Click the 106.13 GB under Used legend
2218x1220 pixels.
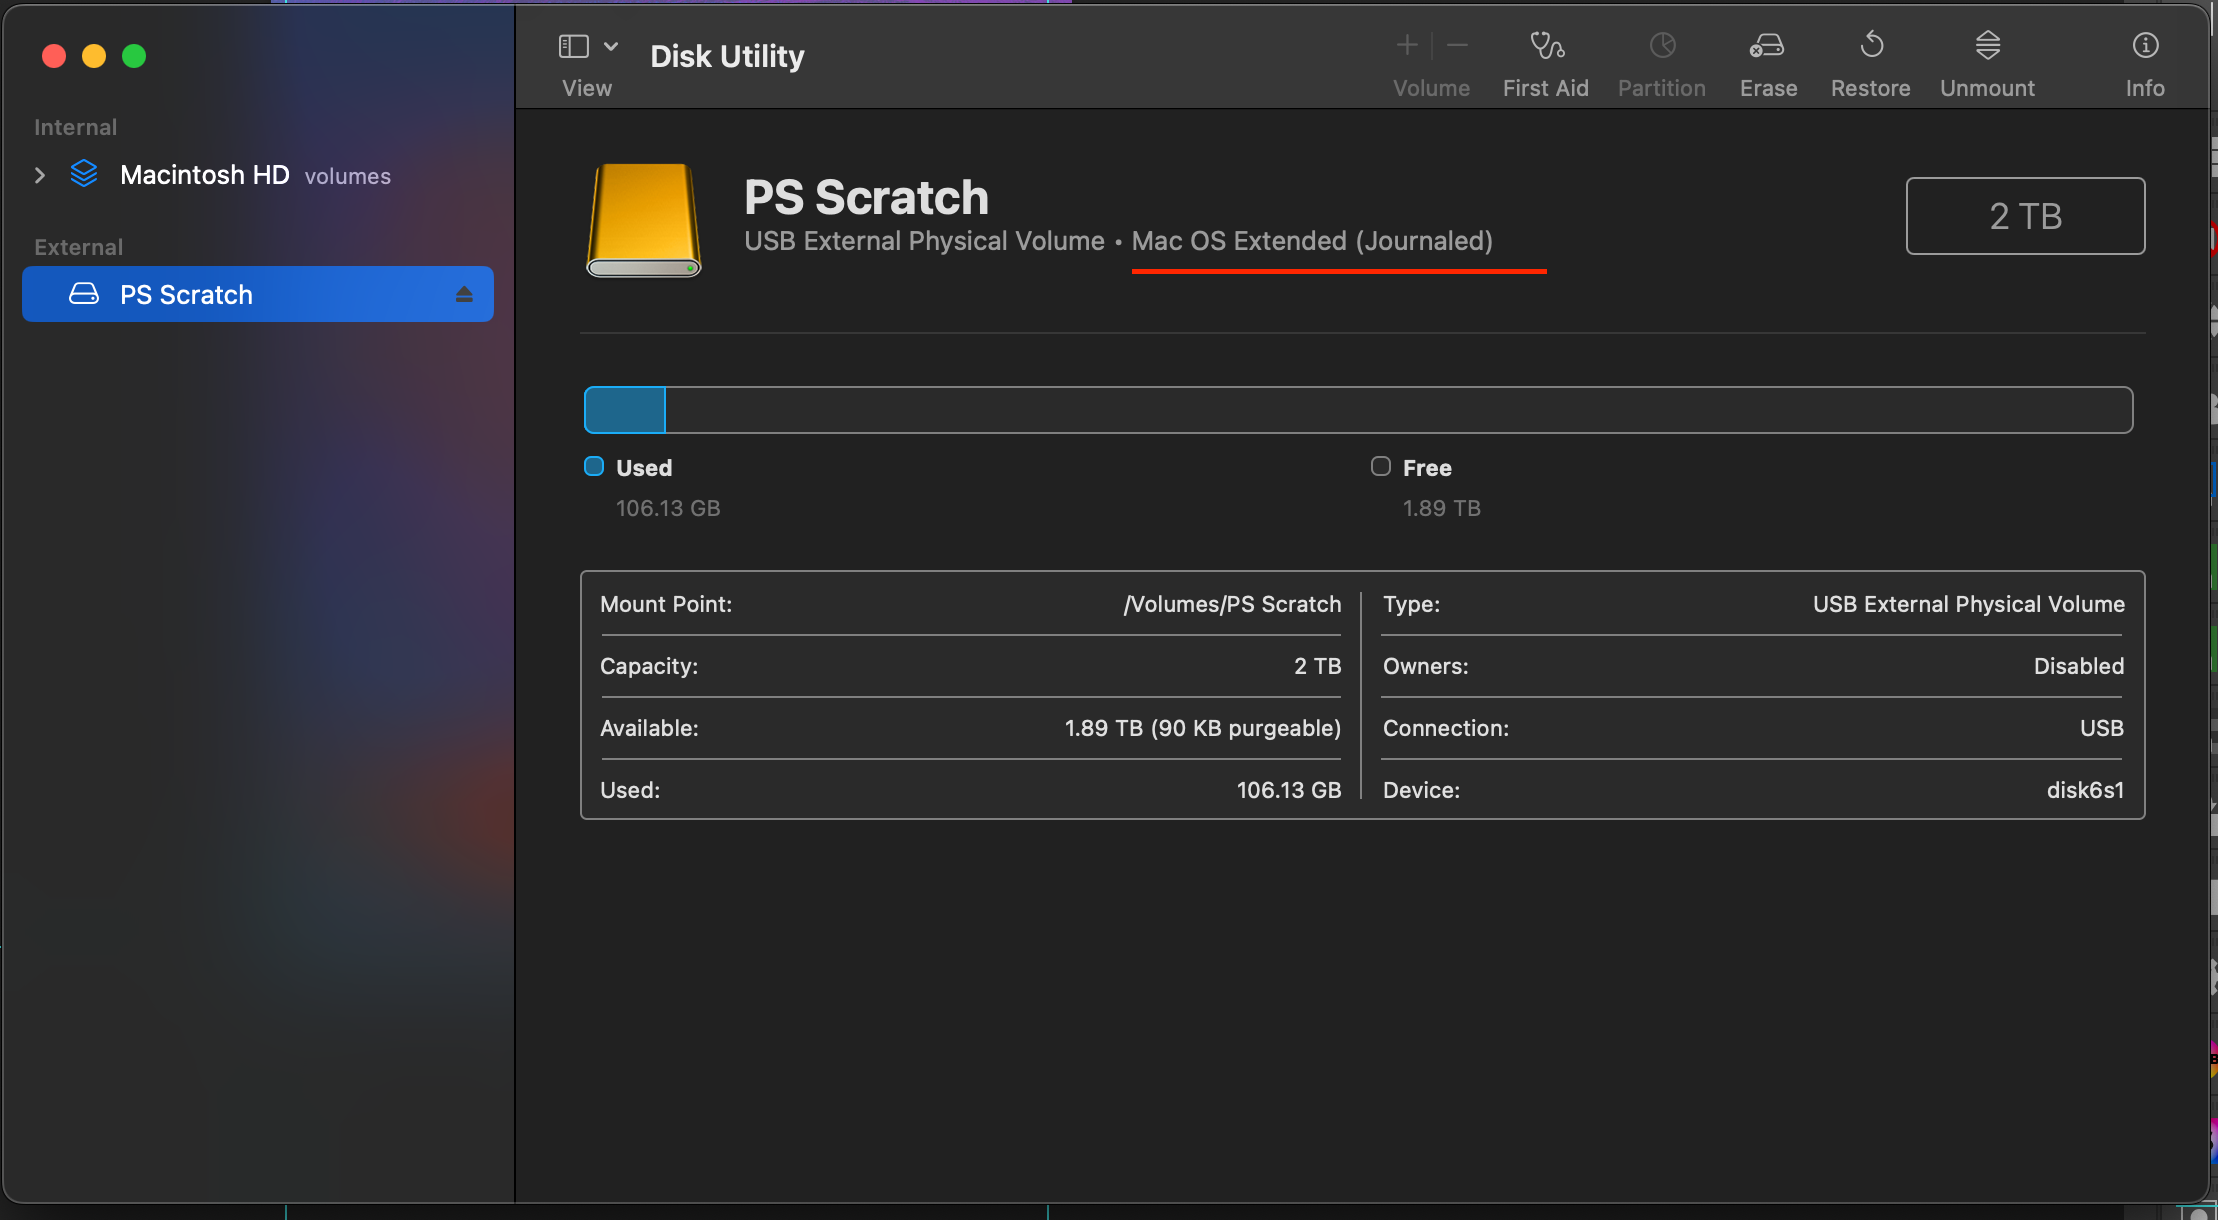click(668, 508)
